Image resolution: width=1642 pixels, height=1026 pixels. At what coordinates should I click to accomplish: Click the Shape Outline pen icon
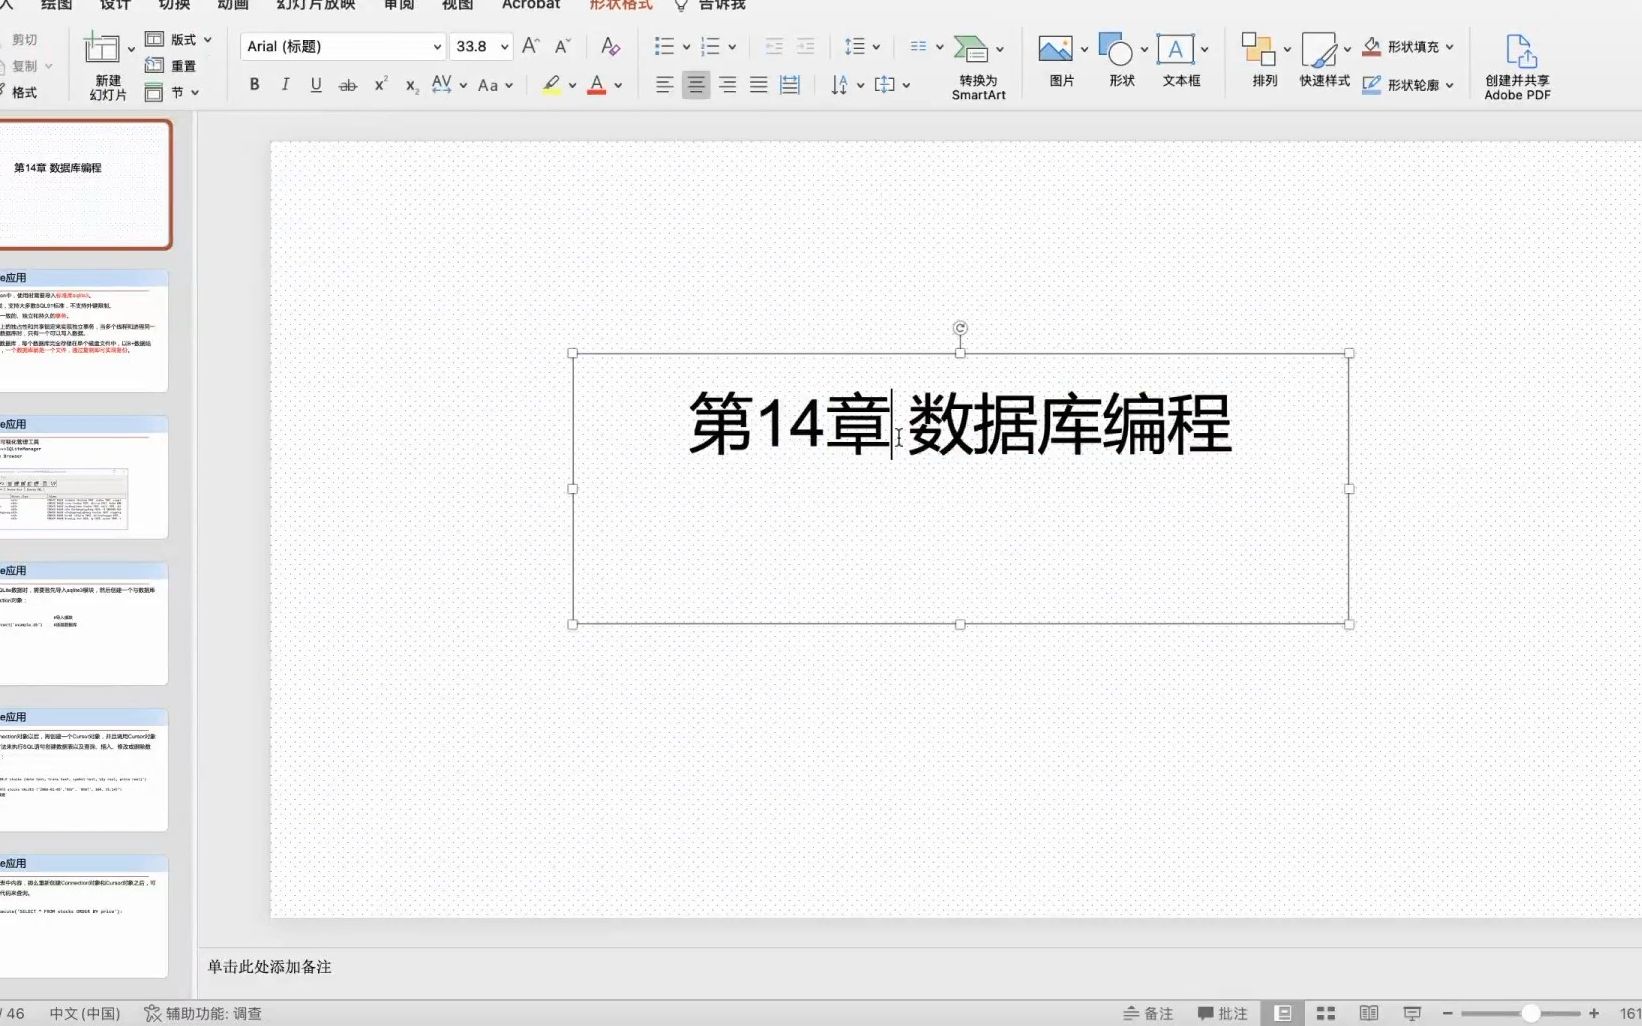pos(1372,85)
